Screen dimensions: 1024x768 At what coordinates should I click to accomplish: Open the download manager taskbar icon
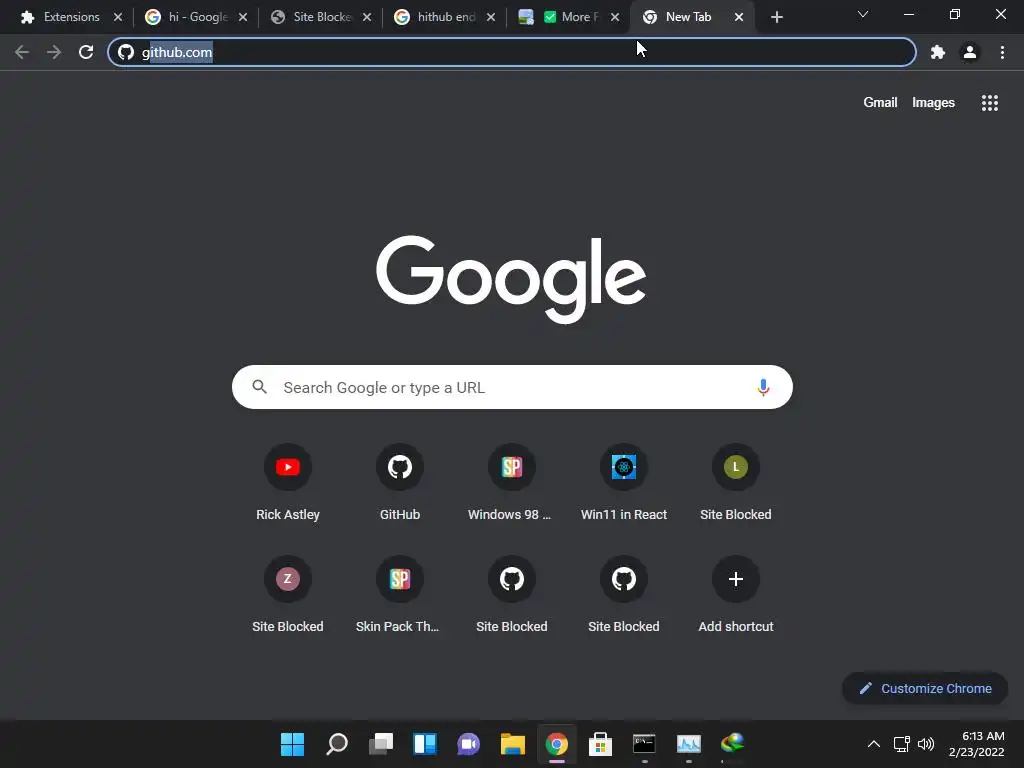point(732,744)
